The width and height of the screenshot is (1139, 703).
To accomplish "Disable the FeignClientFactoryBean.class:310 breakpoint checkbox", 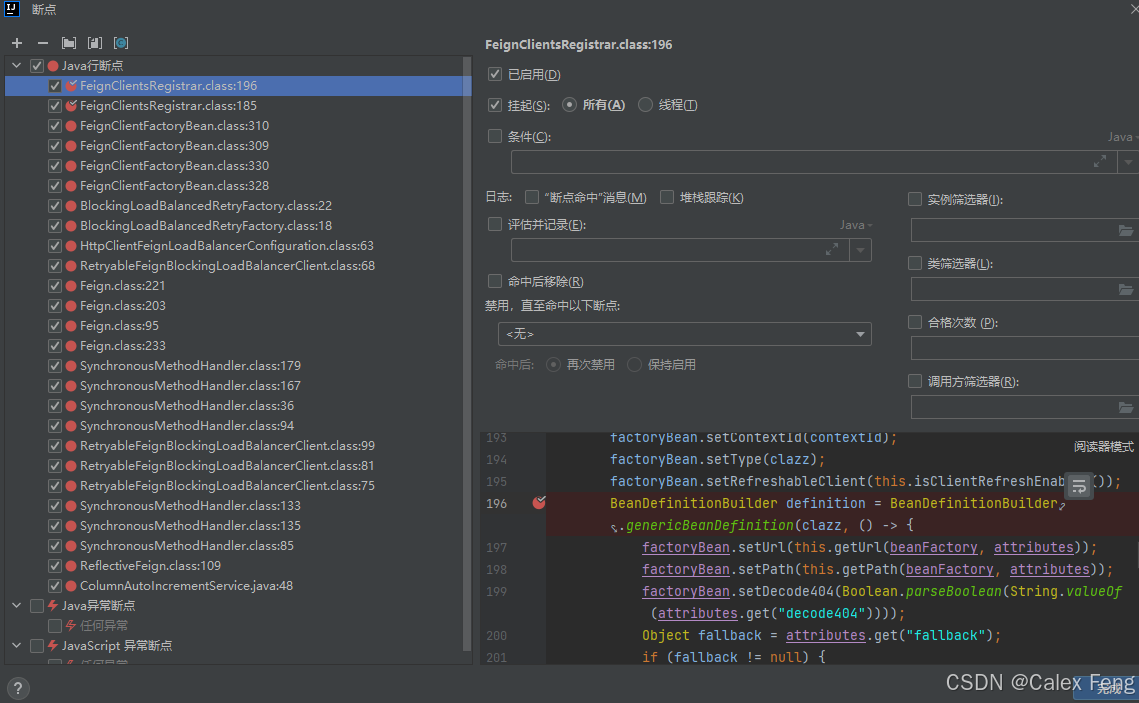I will pos(54,125).
